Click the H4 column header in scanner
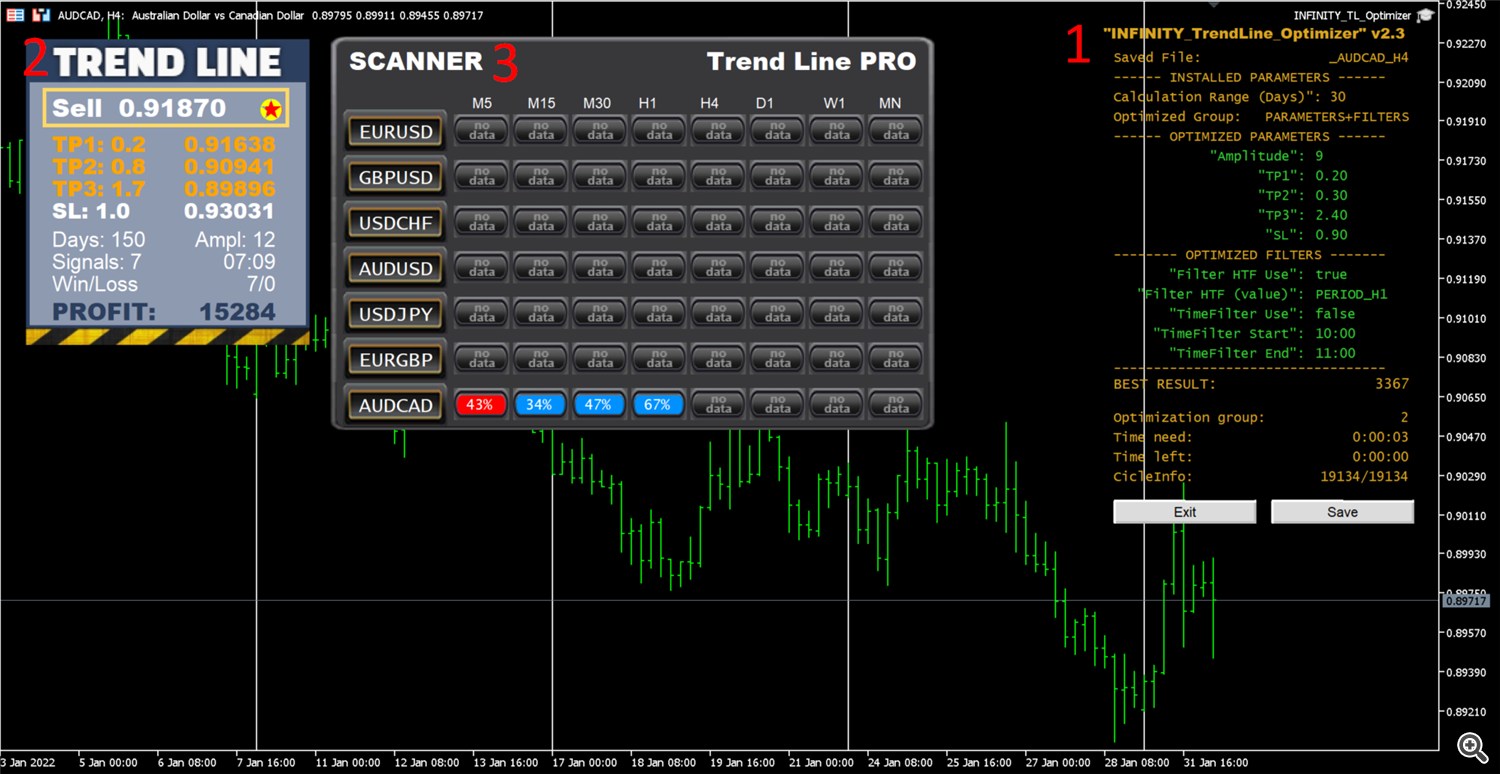The height and width of the screenshot is (774, 1500). [x=709, y=104]
